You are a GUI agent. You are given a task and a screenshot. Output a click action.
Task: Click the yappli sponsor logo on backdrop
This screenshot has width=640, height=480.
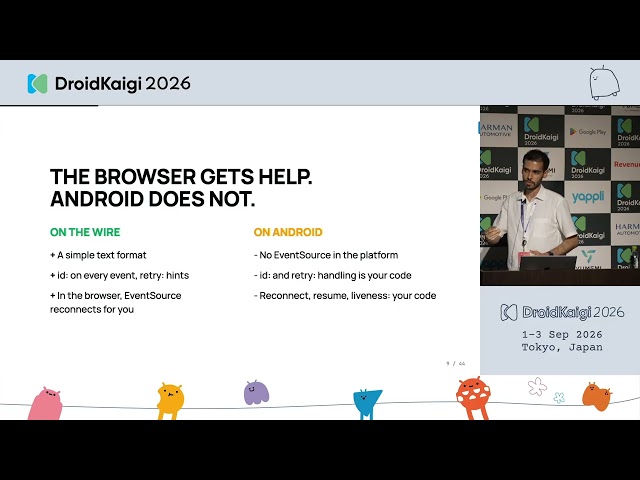point(588,197)
